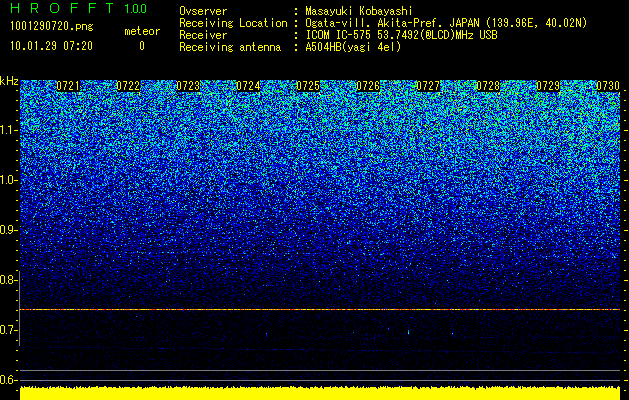Select the A504HB(yagi 4el) antenna text
The height and width of the screenshot is (400, 629).
(x=353, y=47)
